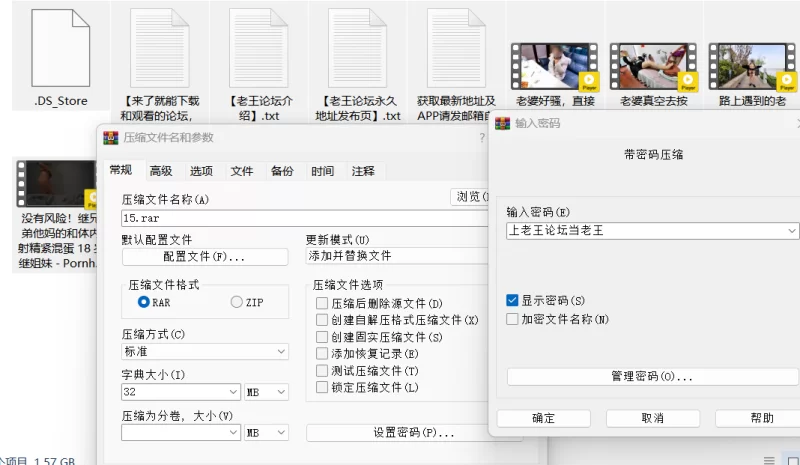Click the 配置文件(F)... button
Image resolution: width=800 pixels, height=465 pixels.
click(x=205, y=257)
